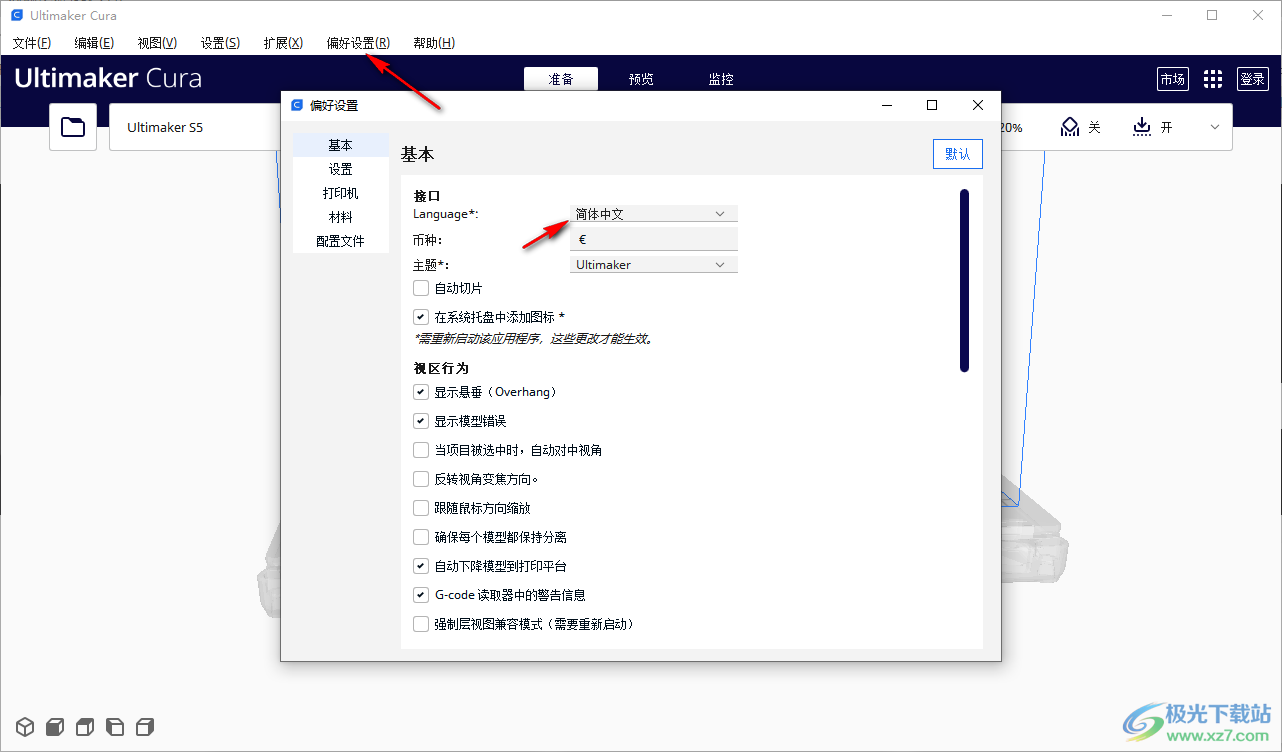Click the support settings icon
Image resolution: width=1282 pixels, height=752 pixels.
1070,127
